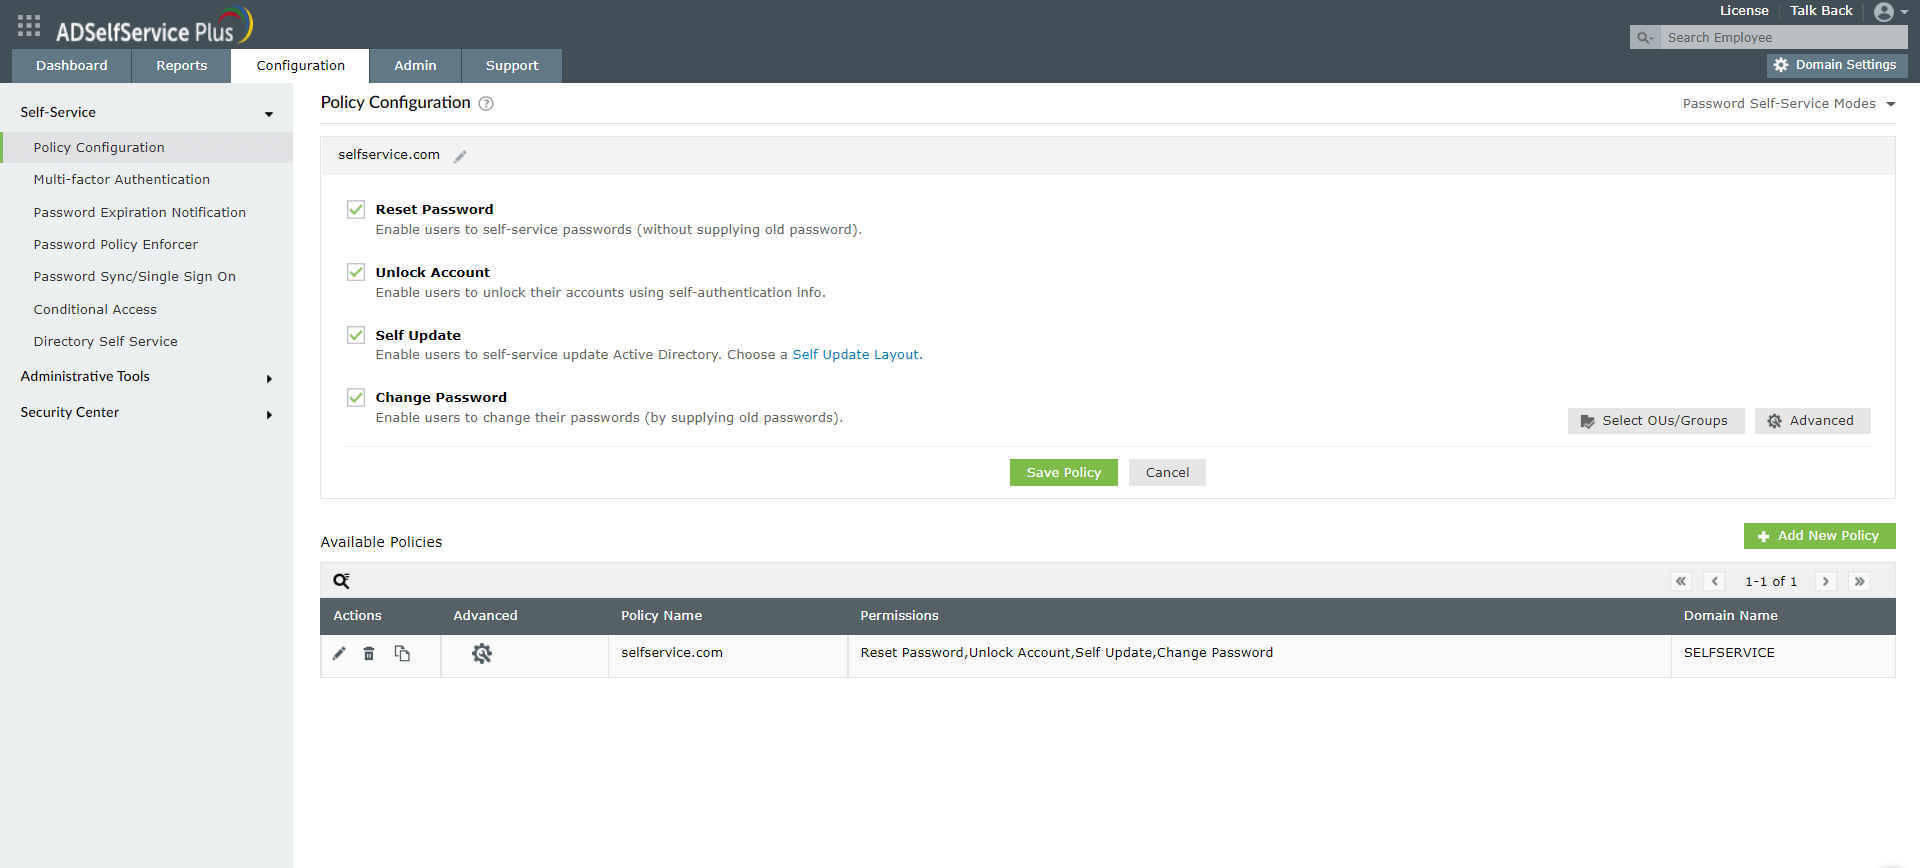The image size is (1920, 868).
Task: Open Policy Configuration help icon
Action: (486, 103)
